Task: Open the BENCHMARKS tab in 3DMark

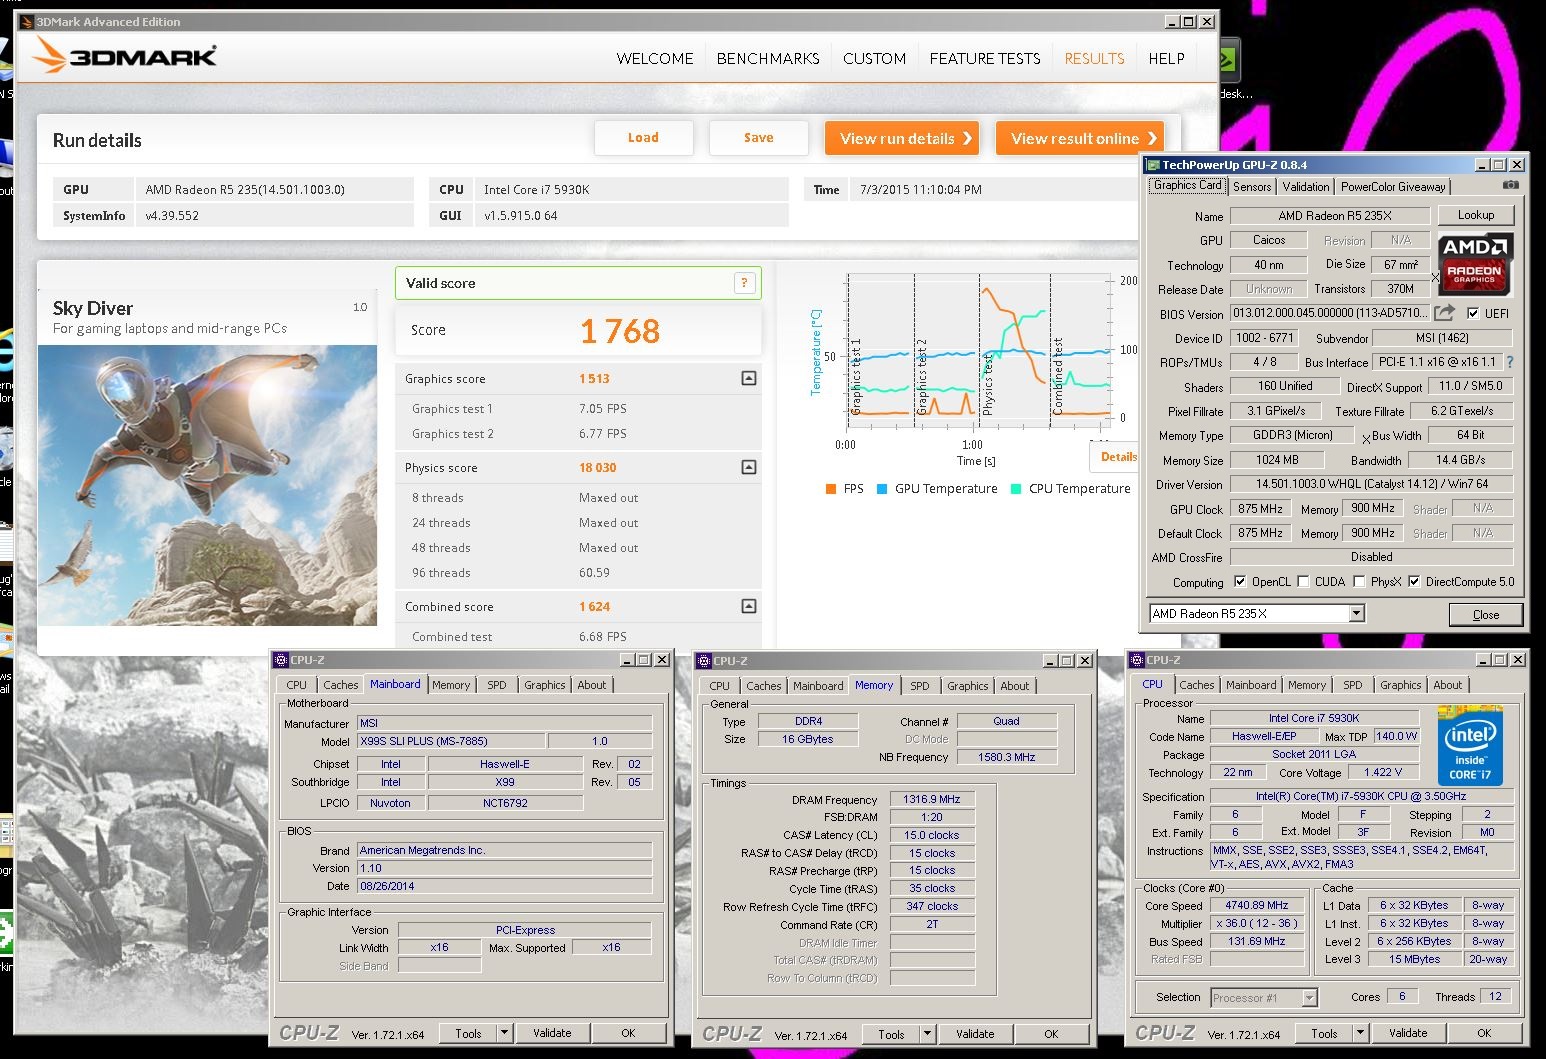Action: (x=768, y=59)
